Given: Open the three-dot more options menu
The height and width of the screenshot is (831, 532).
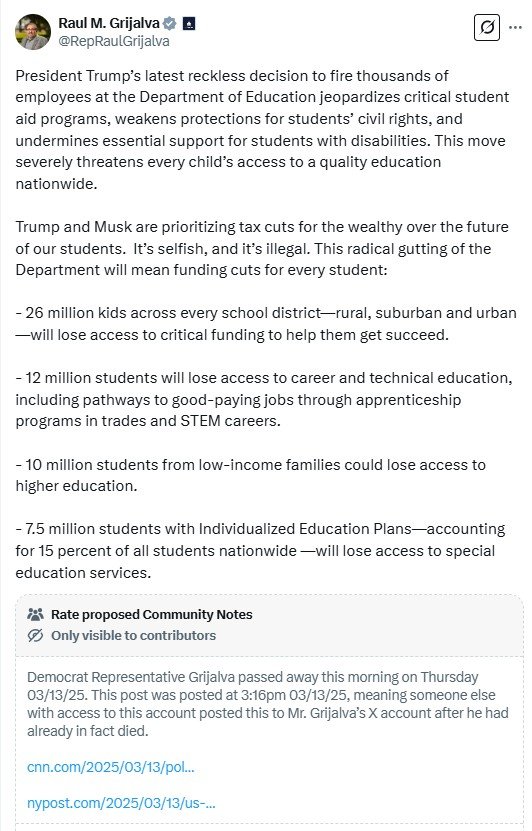Looking at the screenshot, I should 515,27.
